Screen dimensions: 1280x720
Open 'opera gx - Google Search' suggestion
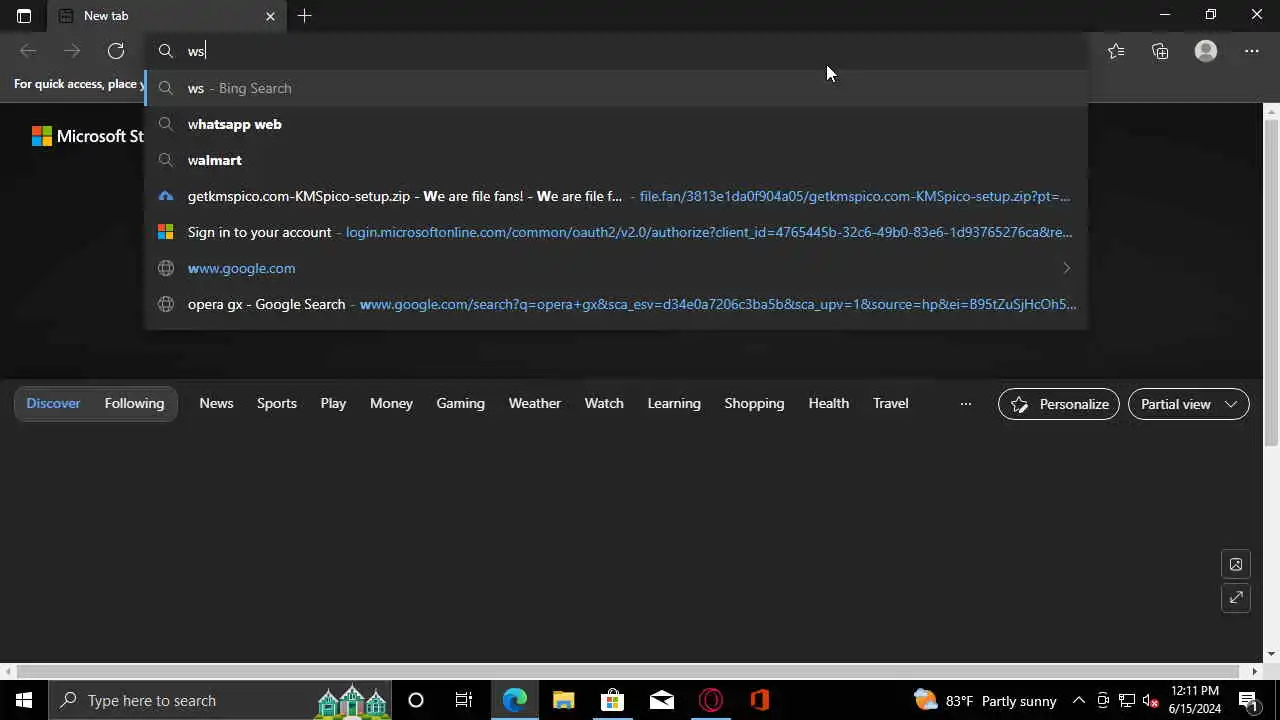click(616, 304)
